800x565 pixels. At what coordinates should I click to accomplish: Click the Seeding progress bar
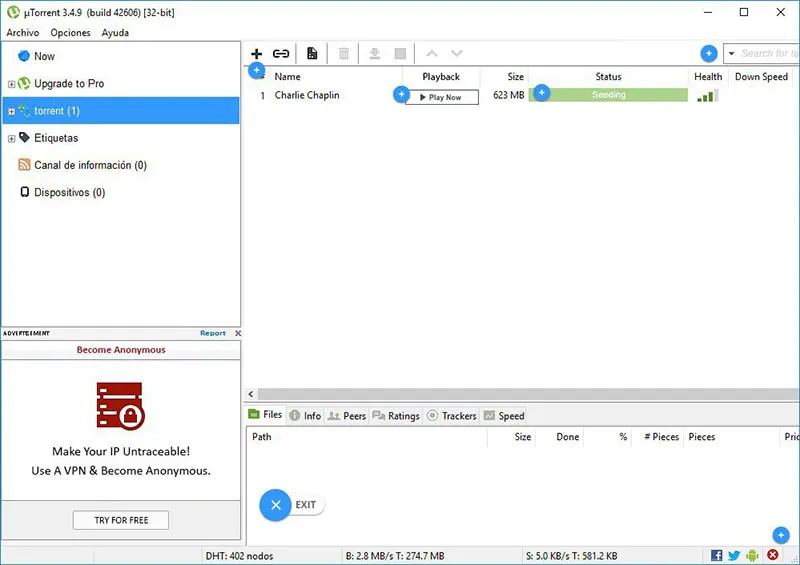(608, 95)
